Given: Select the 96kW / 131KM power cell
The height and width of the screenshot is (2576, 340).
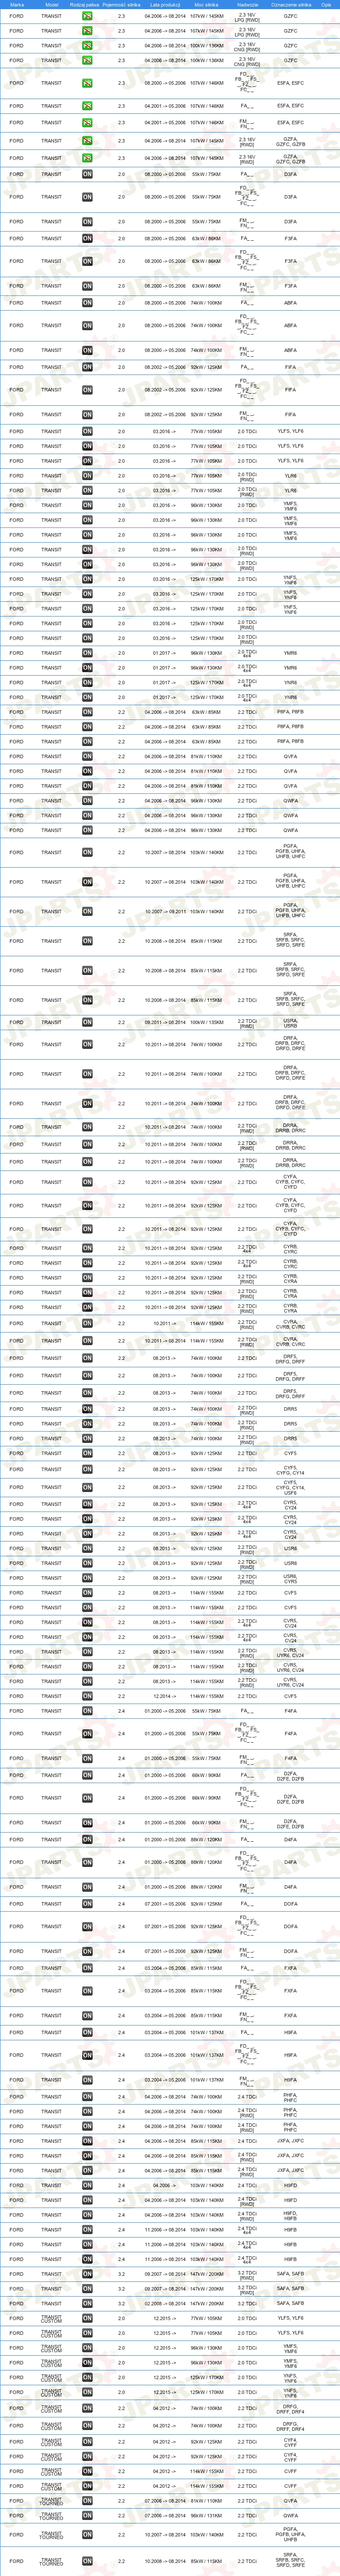Looking at the screenshot, I should tap(206, 2515).
